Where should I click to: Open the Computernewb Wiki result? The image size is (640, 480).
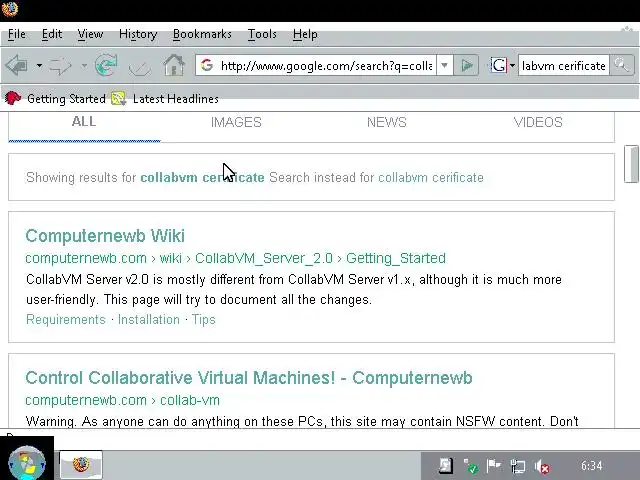(x=105, y=236)
